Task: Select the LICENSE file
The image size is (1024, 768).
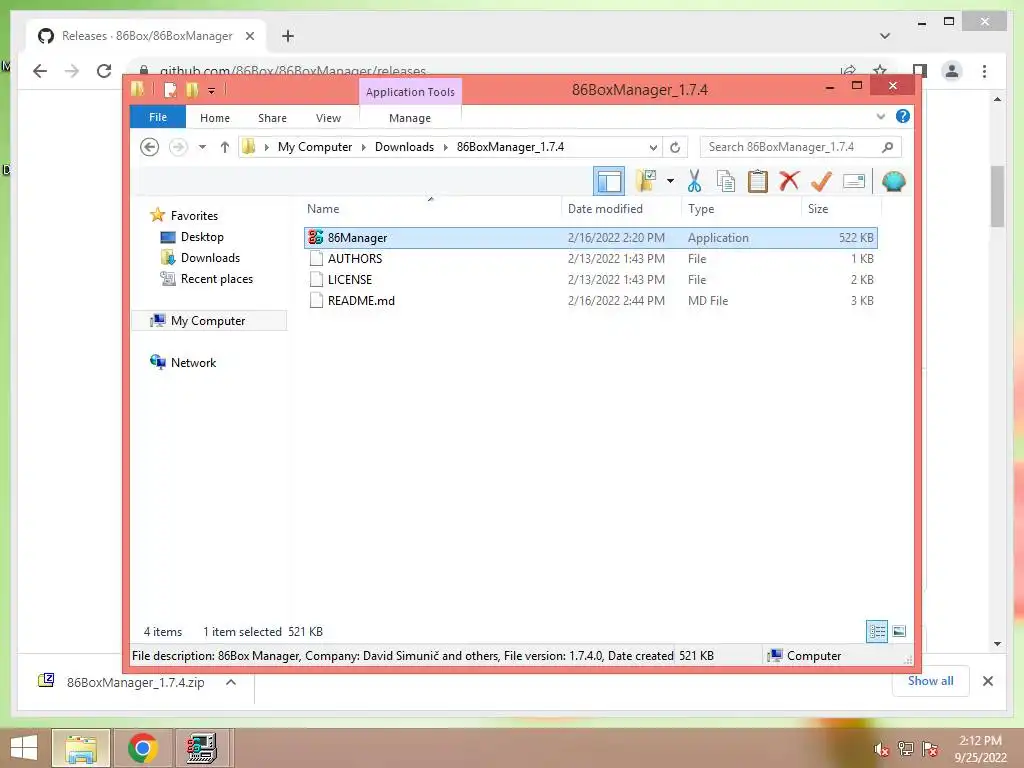Action: pyautogui.click(x=590, y=280)
